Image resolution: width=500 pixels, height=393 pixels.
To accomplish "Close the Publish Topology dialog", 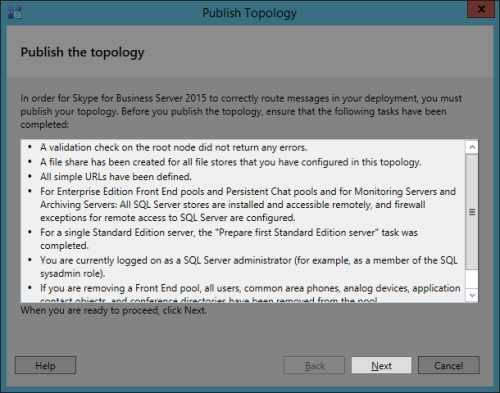I will [x=481, y=9].
